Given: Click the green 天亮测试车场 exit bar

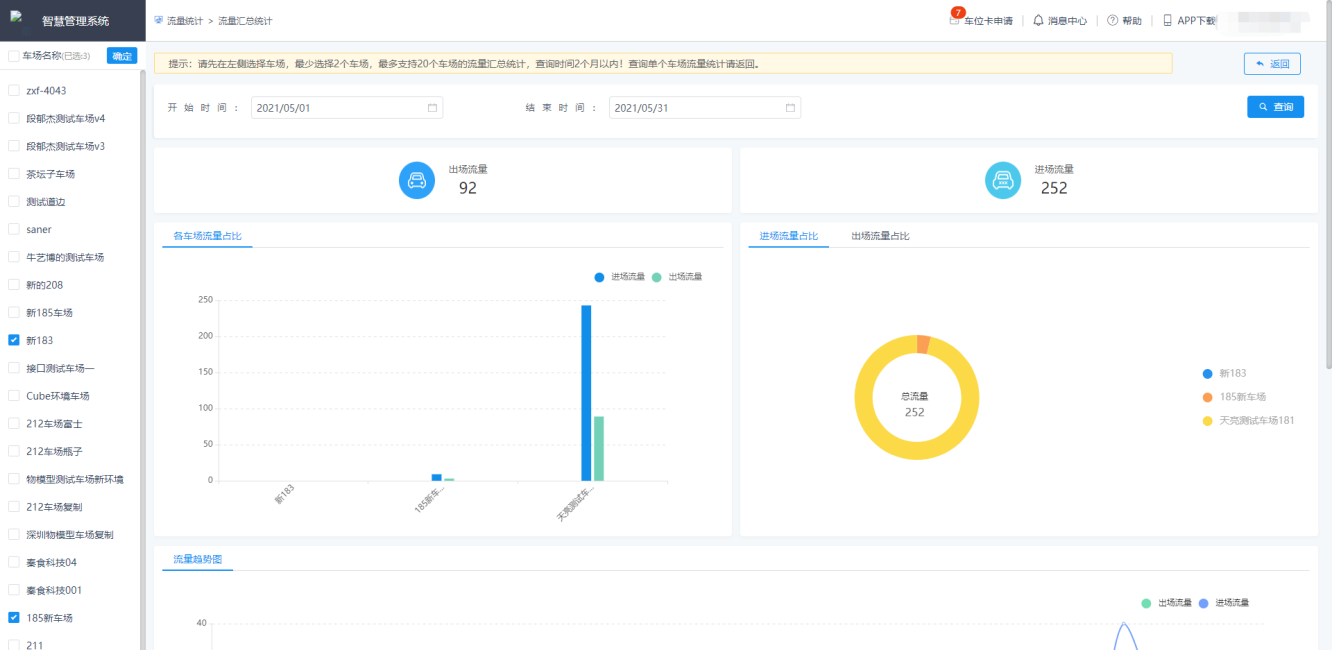Looking at the screenshot, I should (598, 449).
